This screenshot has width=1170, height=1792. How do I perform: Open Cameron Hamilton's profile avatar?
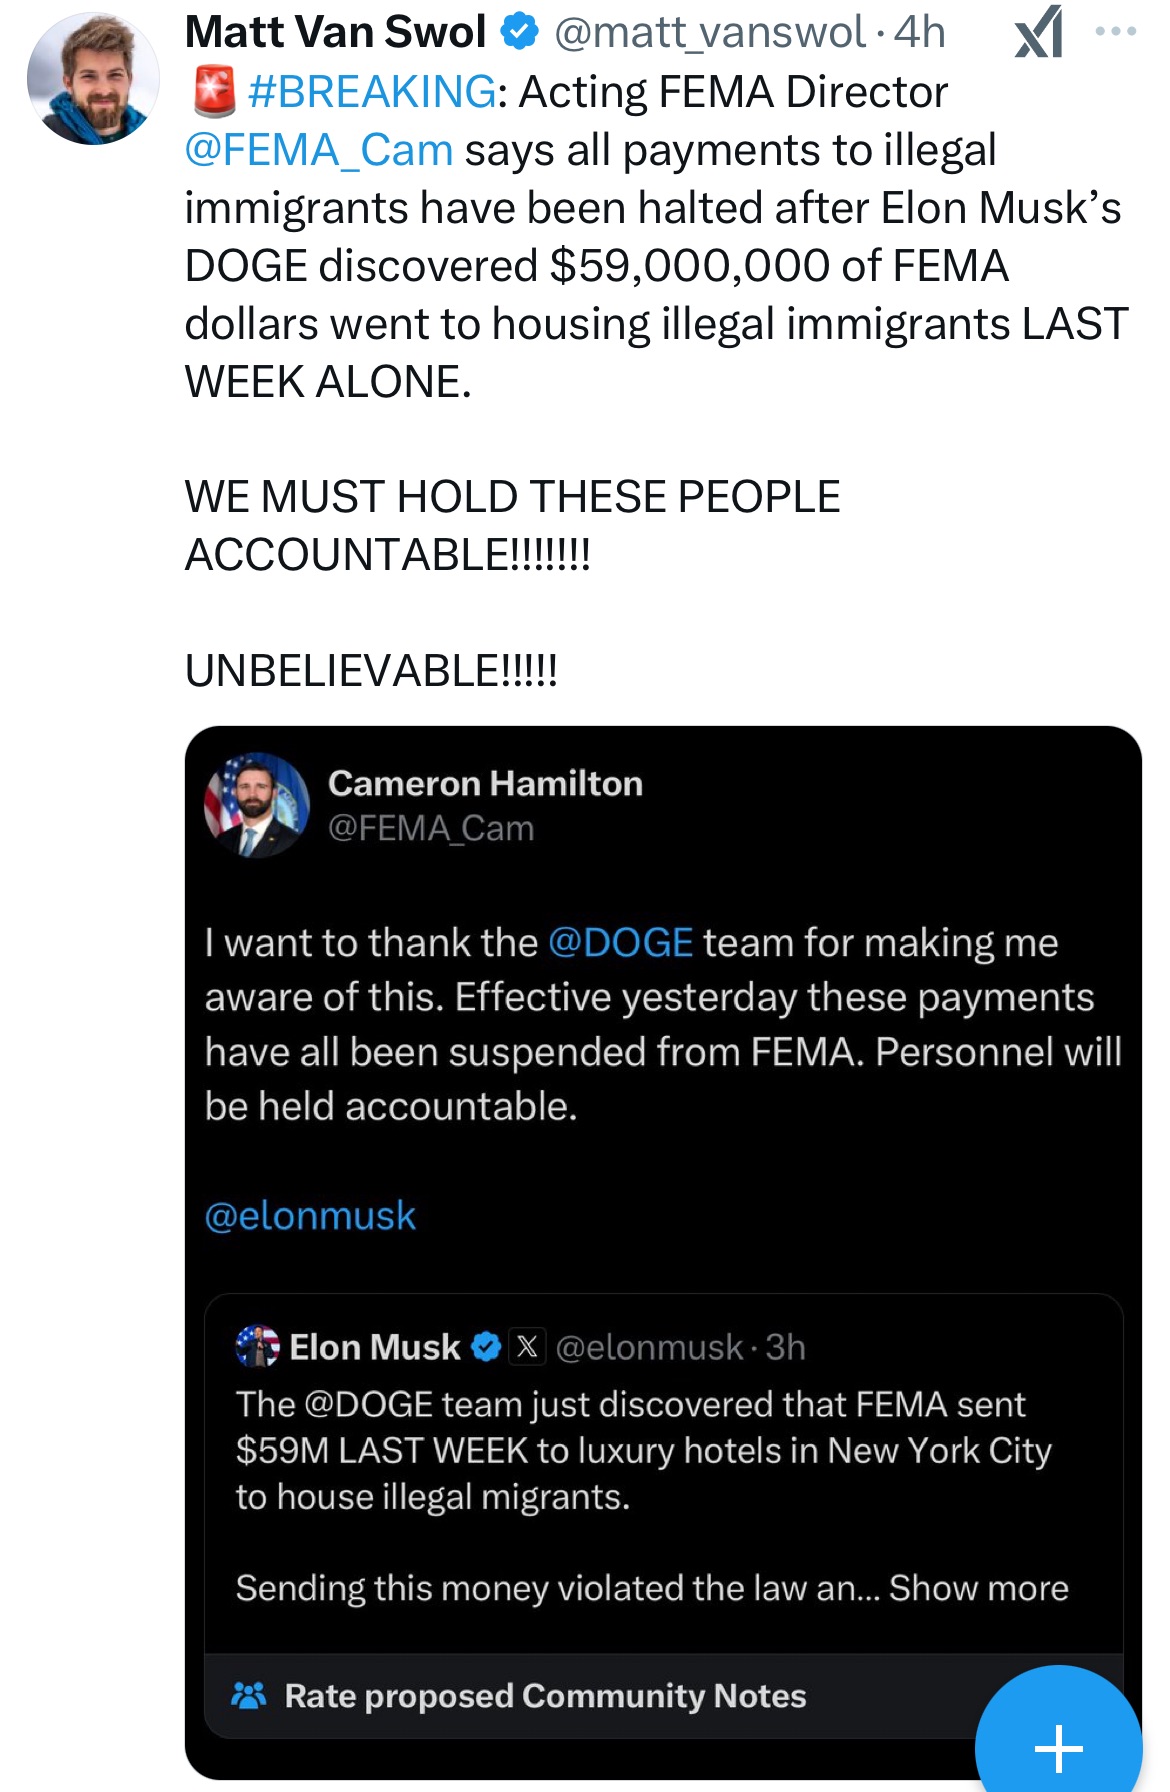(257, 805)
